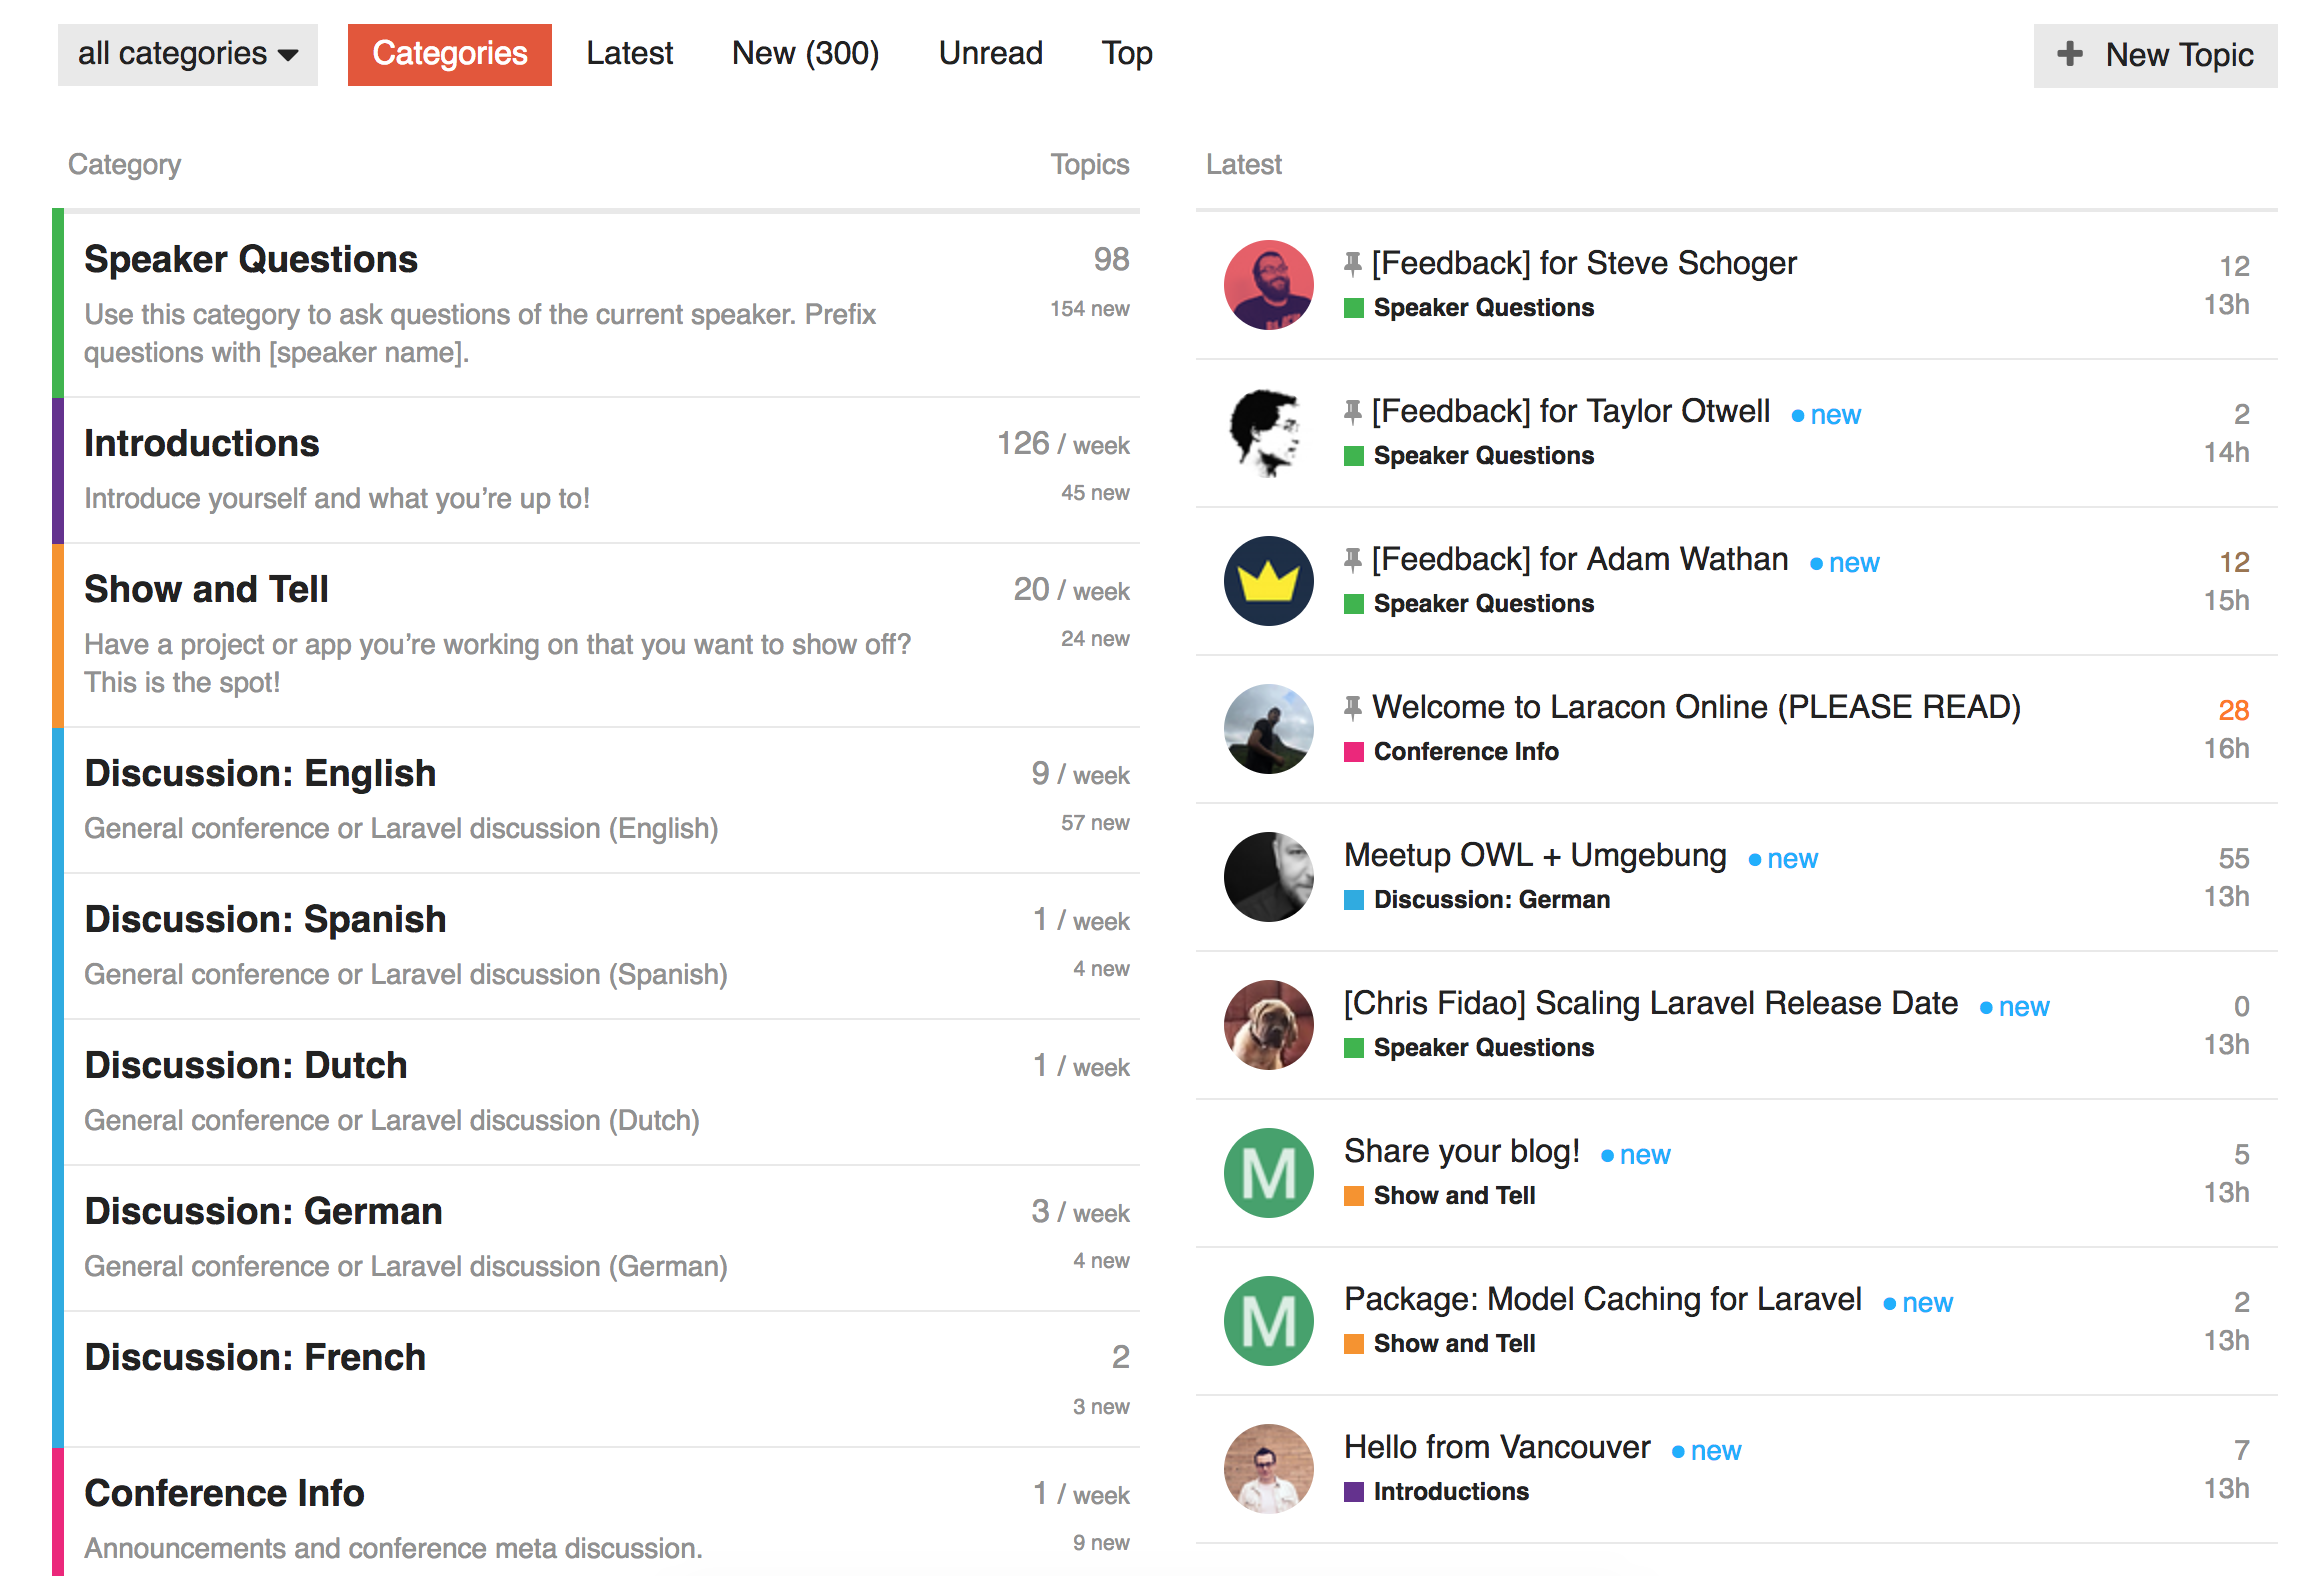Open the Share your blog! topic
The image size is (2324, 1576).
pos(1462,1151)
